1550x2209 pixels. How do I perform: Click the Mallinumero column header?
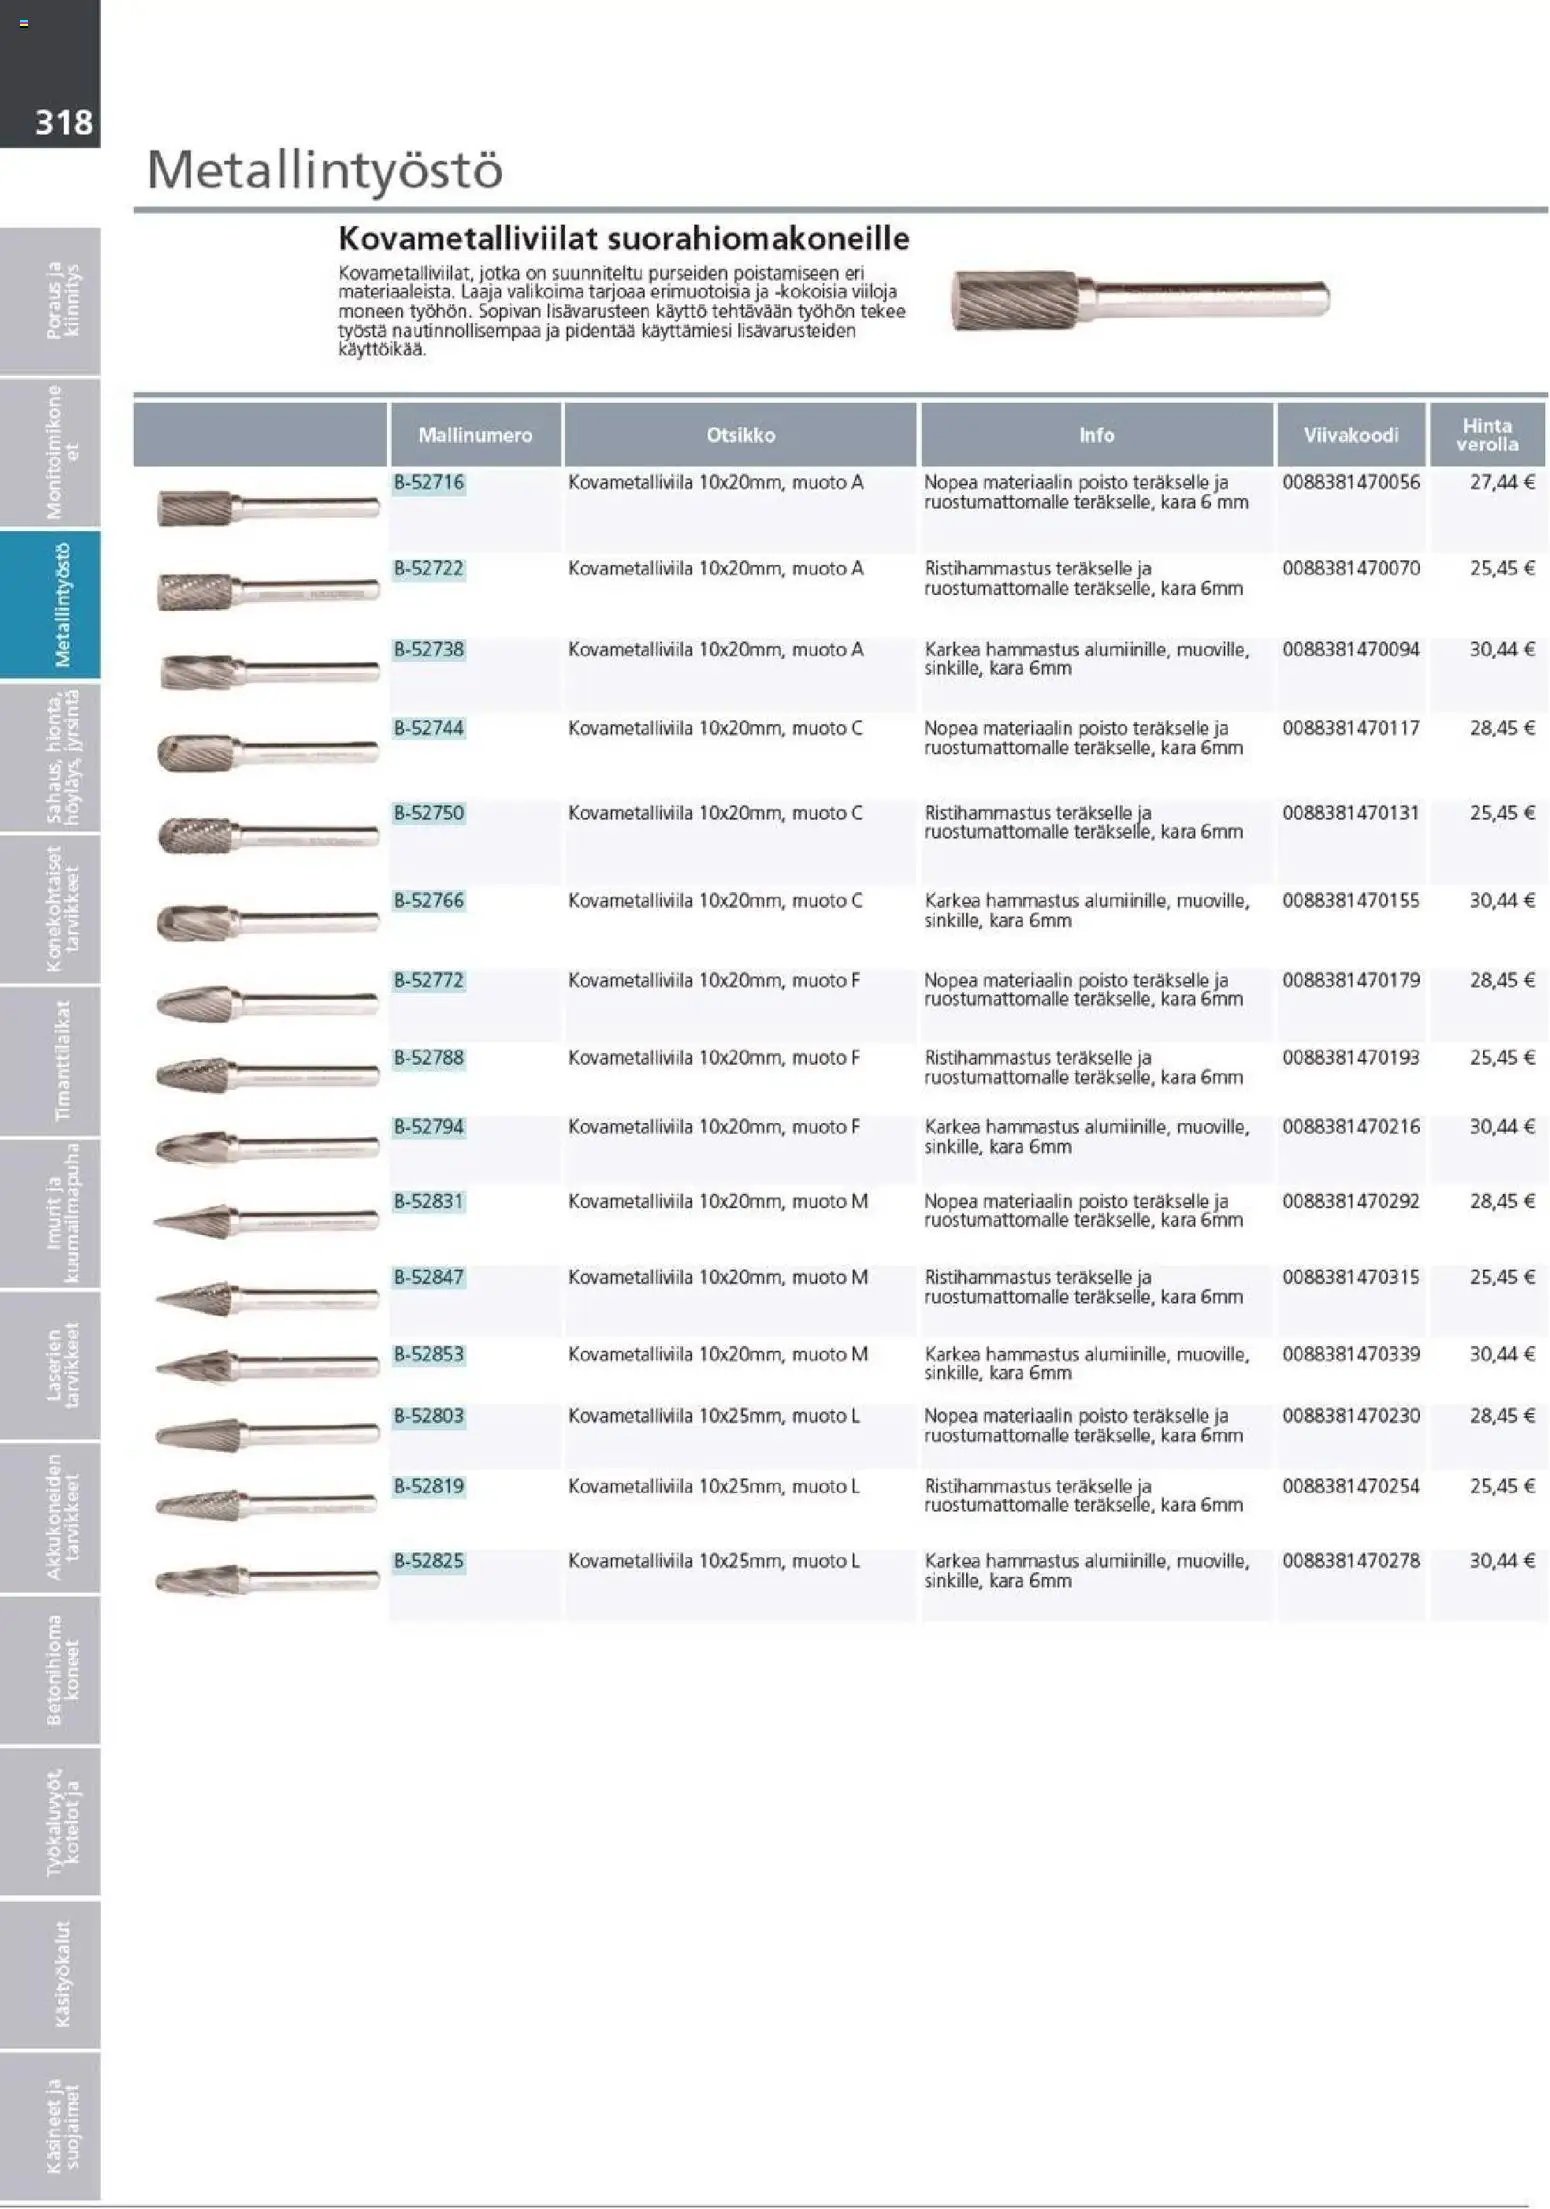tap(475, 435)
